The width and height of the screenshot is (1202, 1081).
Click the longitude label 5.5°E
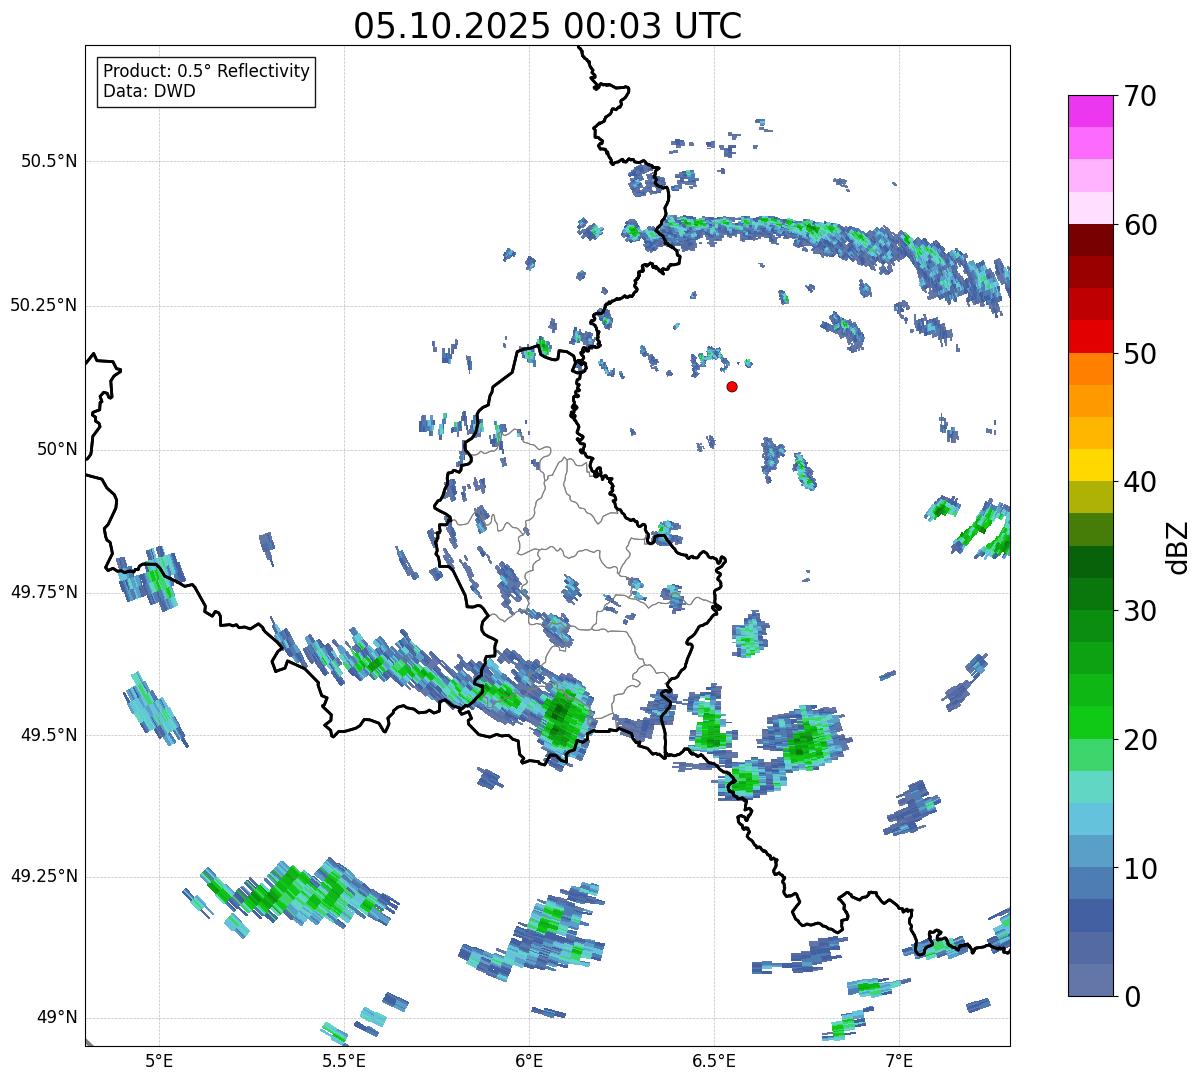coord(344,1060)
